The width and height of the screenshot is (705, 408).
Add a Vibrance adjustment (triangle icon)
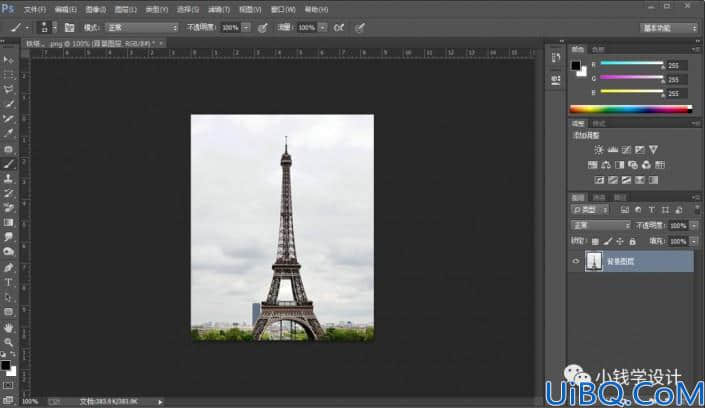(x=653, y=150)
